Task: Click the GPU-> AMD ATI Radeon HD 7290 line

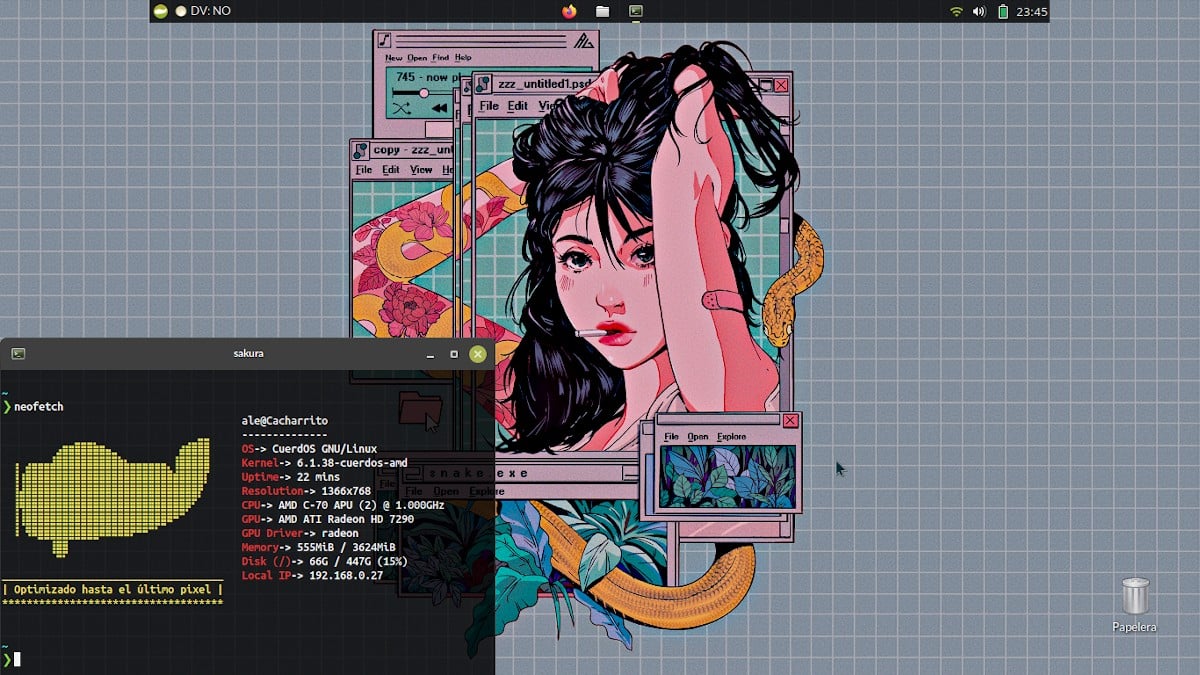Action: [x=328, y=519]
